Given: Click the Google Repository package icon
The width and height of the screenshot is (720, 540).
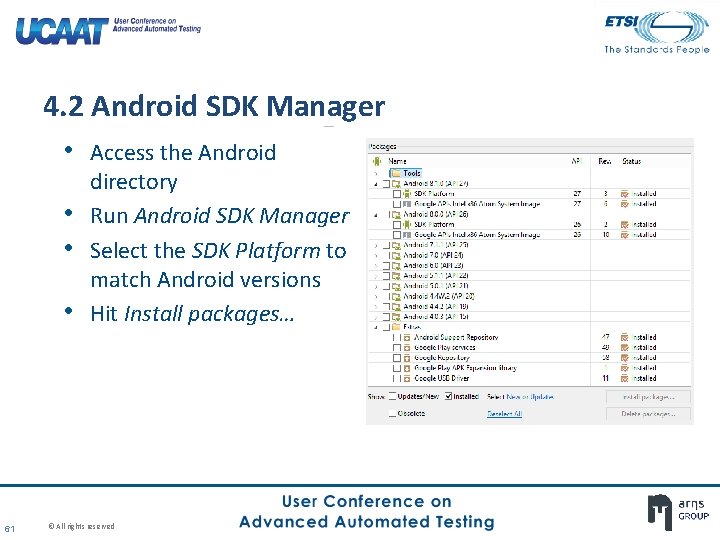Looking at the screenshot, I should pyautogui.click(x=407, y=358).
